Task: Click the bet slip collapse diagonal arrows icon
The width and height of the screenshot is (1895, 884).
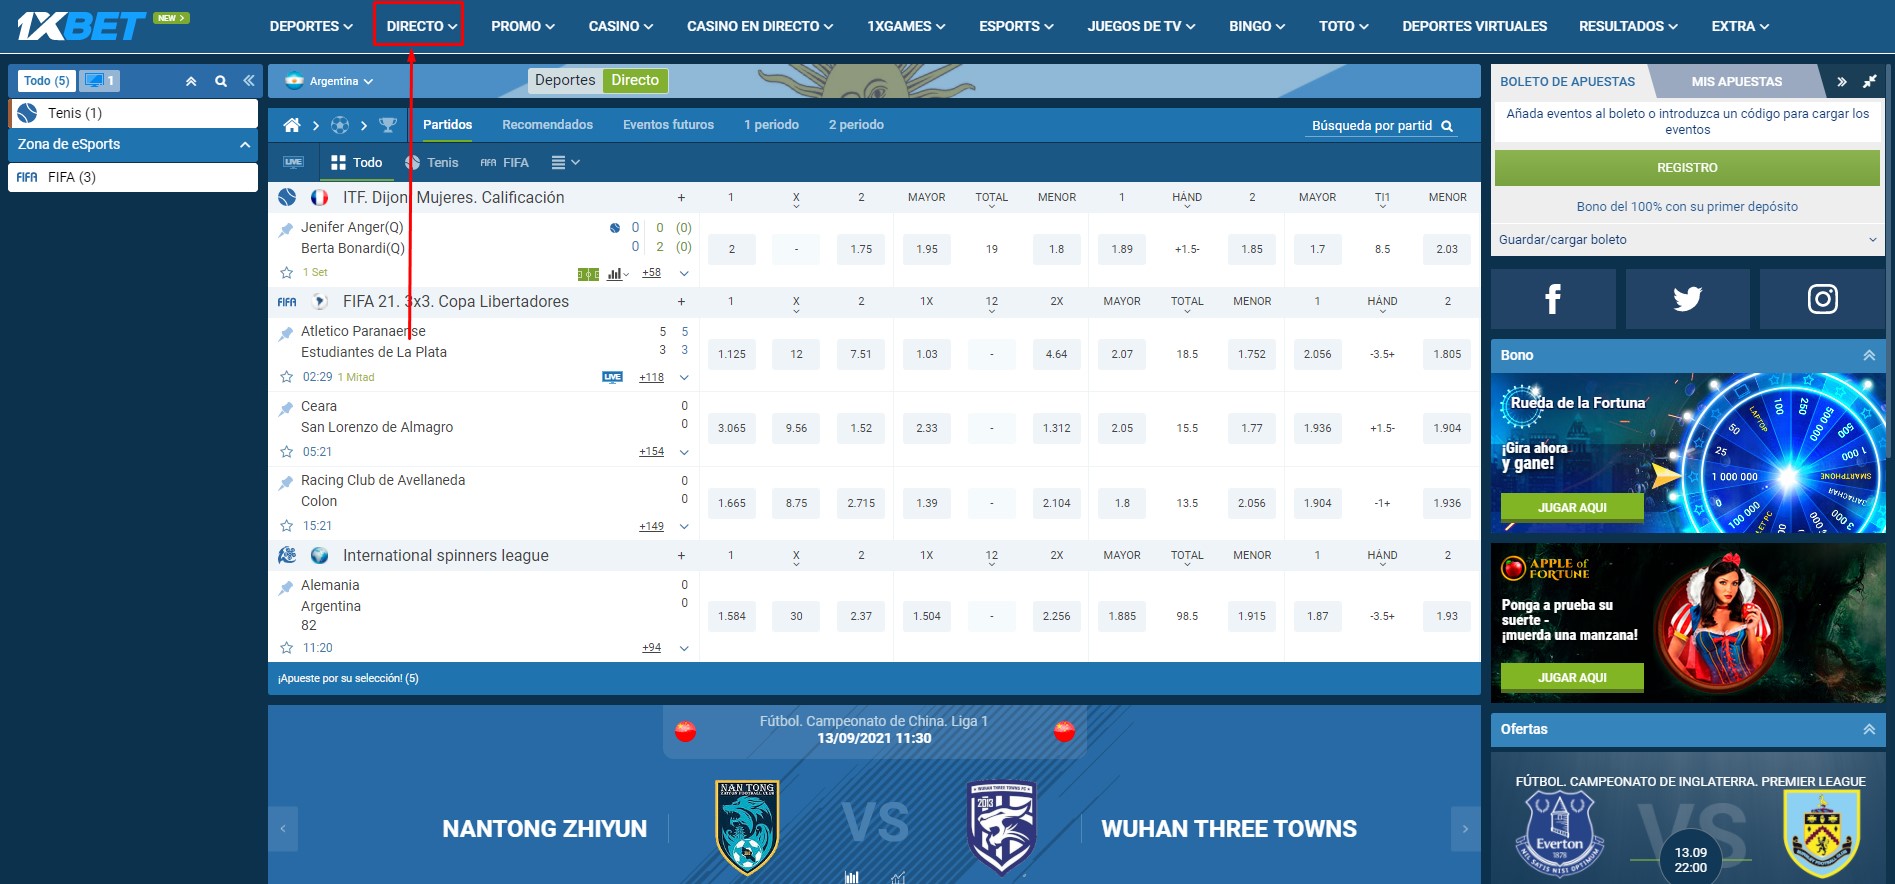Action: click(x=1869, y=82)
